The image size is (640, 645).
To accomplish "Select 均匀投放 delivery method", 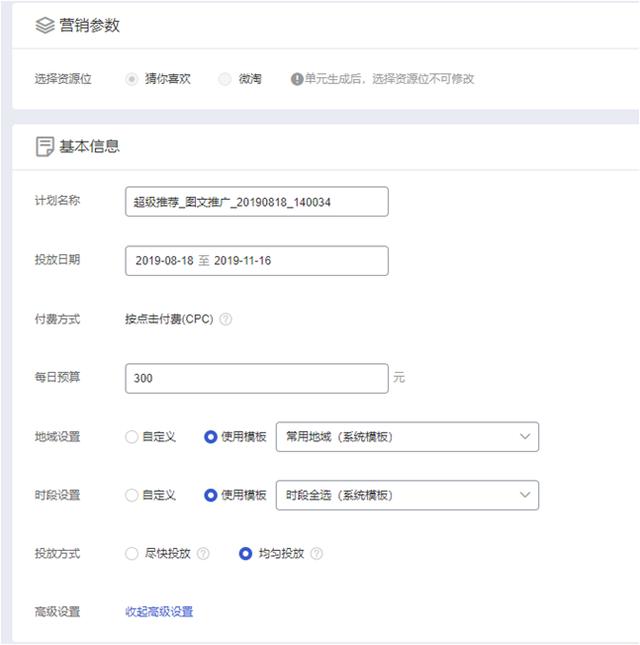I will tap(246, 553).
